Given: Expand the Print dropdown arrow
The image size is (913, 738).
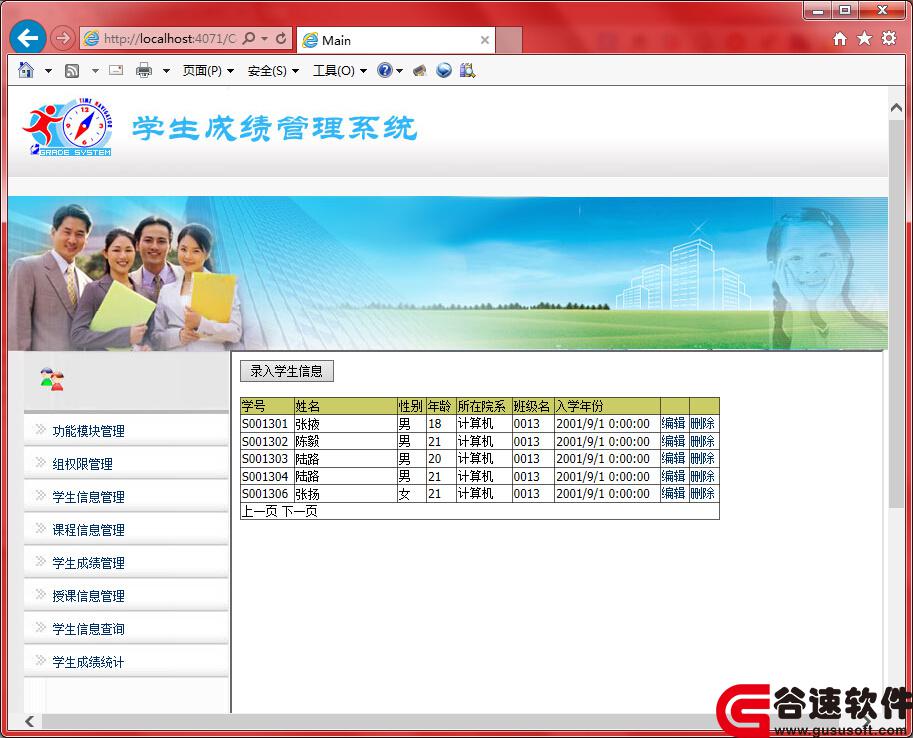Looking at the screenshot, I should tap(166, 71).
